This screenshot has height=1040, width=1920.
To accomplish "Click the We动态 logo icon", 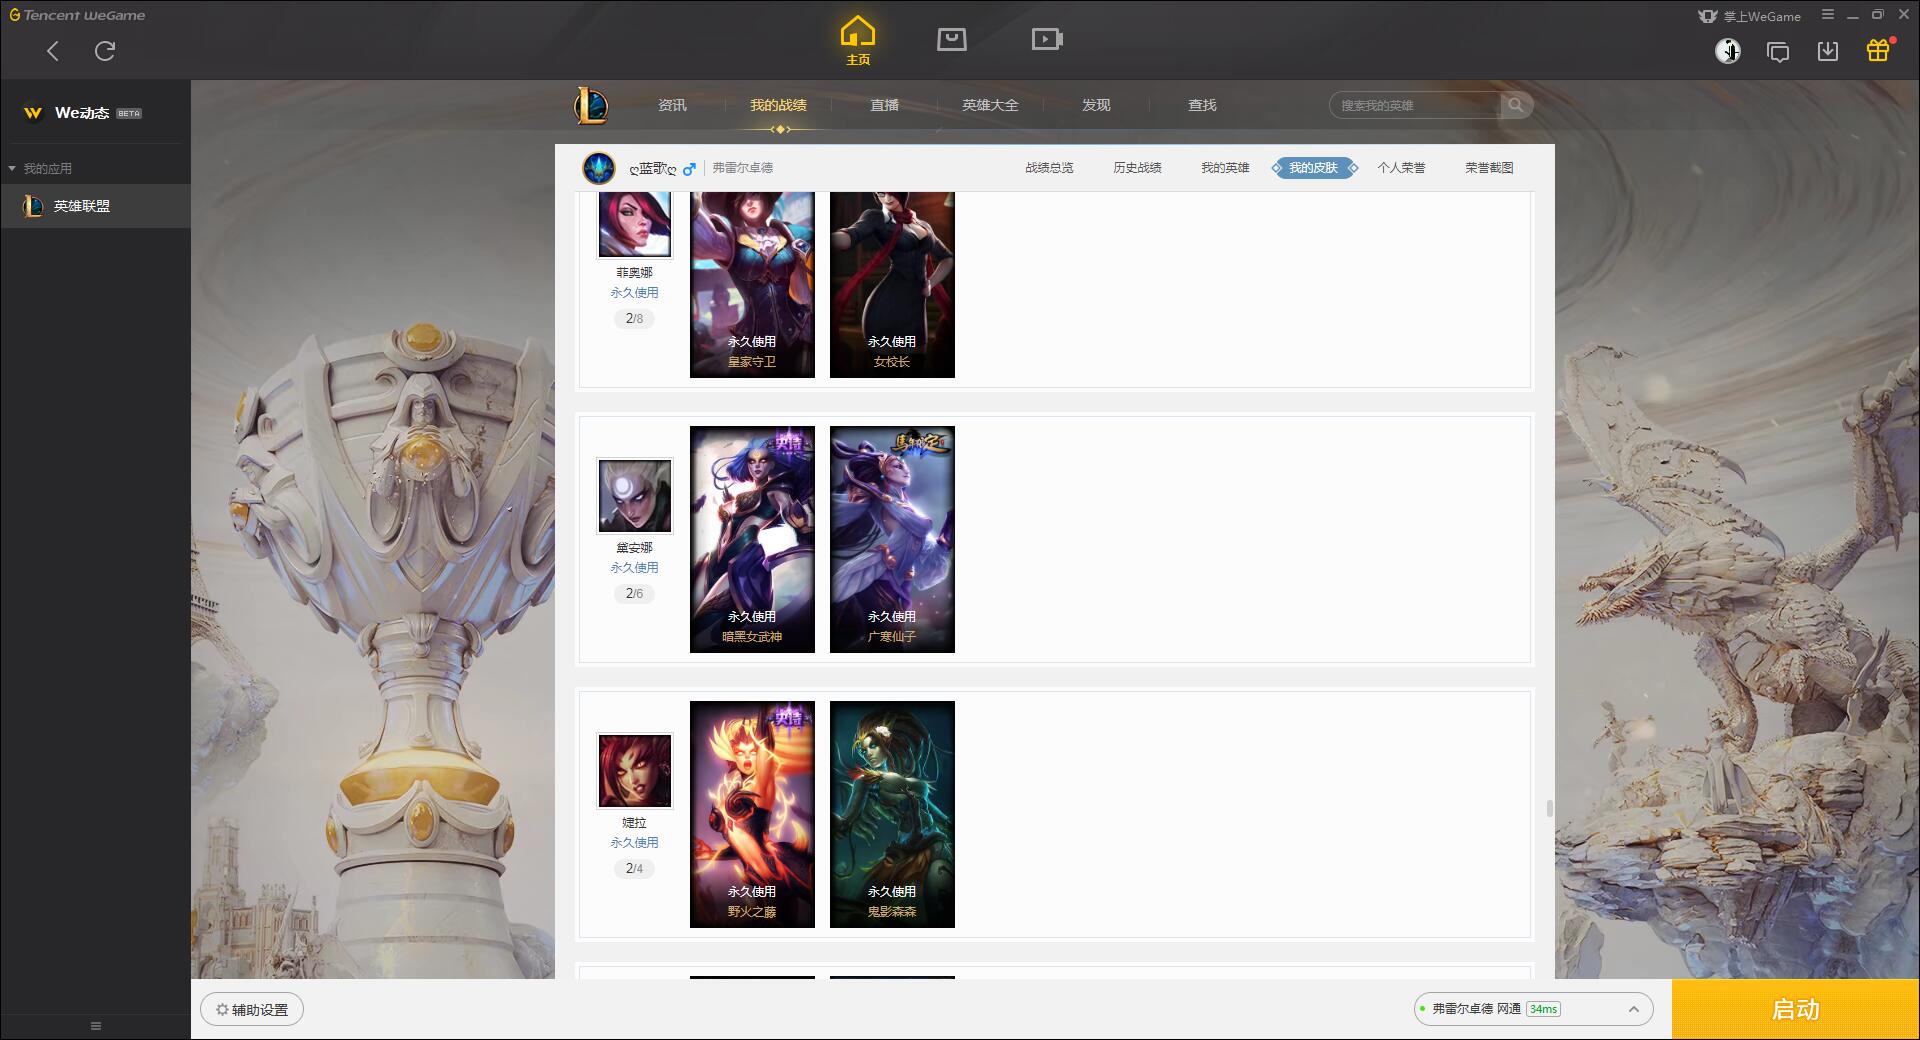I will click(x=33, y=113).
